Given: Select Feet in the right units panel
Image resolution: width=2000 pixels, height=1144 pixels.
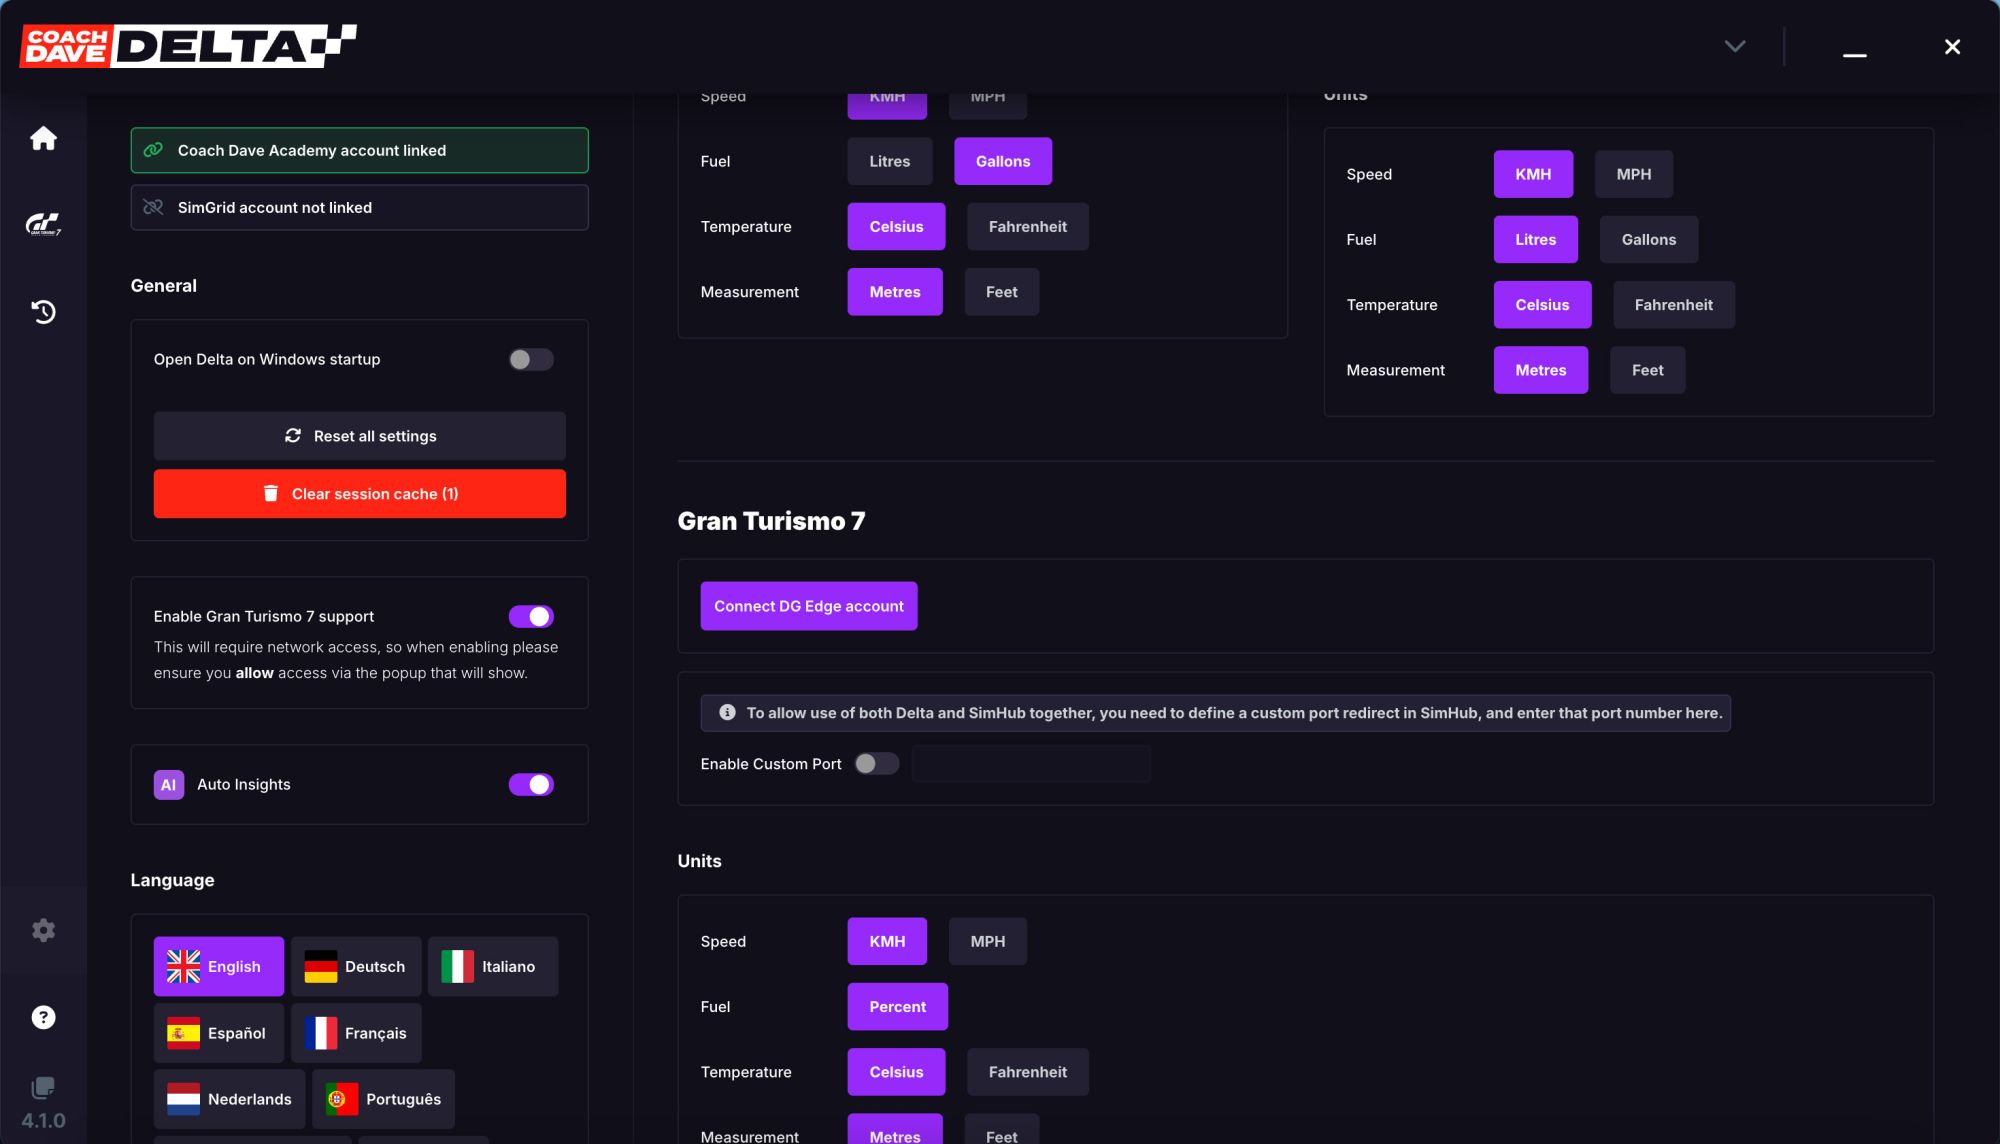Looking at the screenshot, I should coord(1647,370).
